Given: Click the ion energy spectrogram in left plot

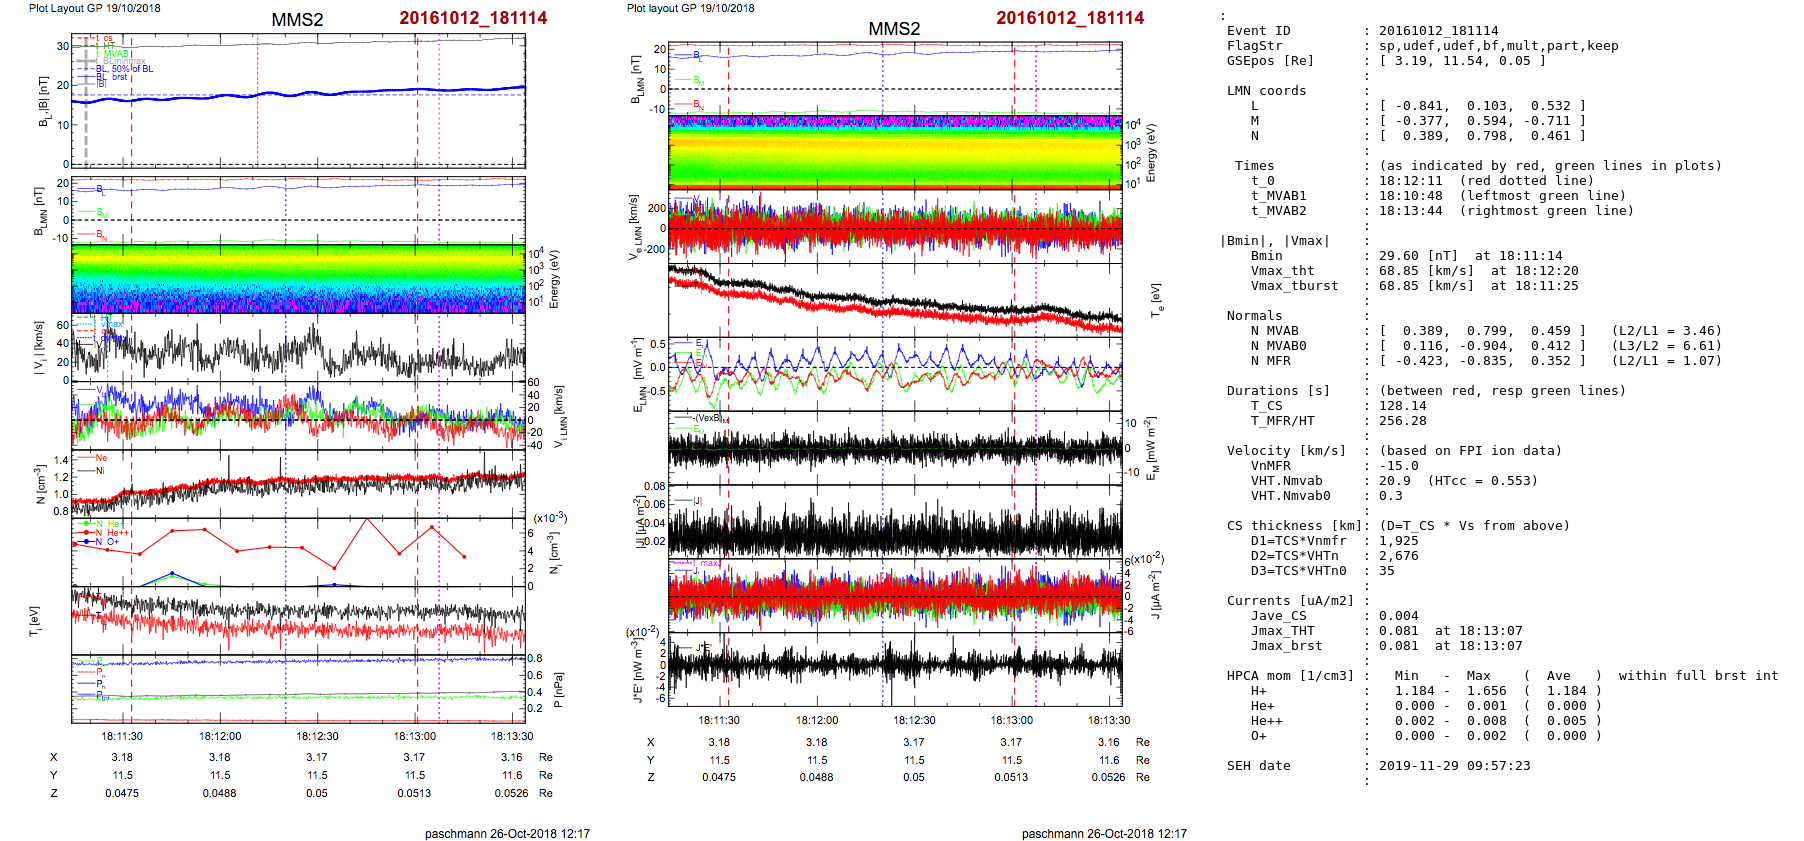Looking at the screenshot, I should [x=298, y=278].
